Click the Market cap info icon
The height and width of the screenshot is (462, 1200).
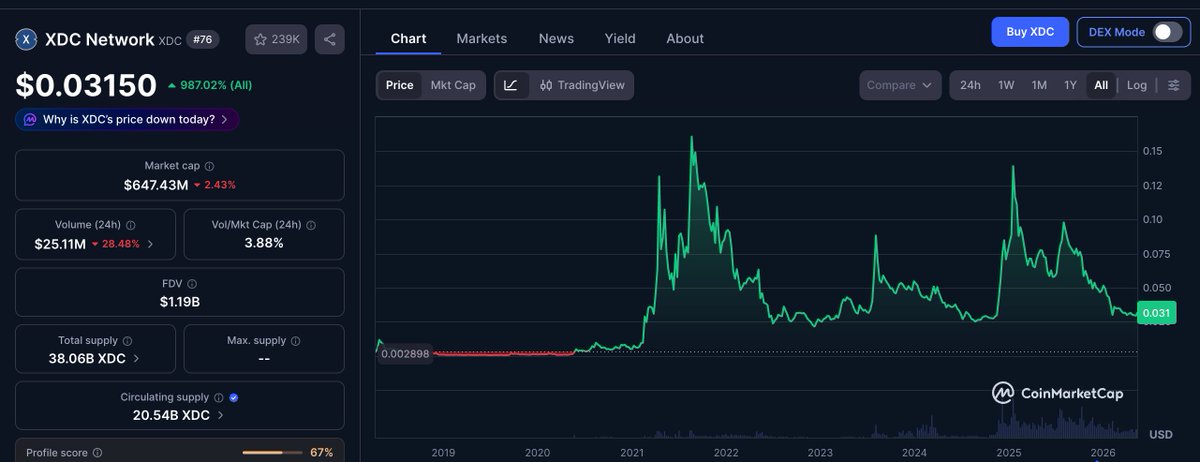pyautogui.click(x=209, y=166)
